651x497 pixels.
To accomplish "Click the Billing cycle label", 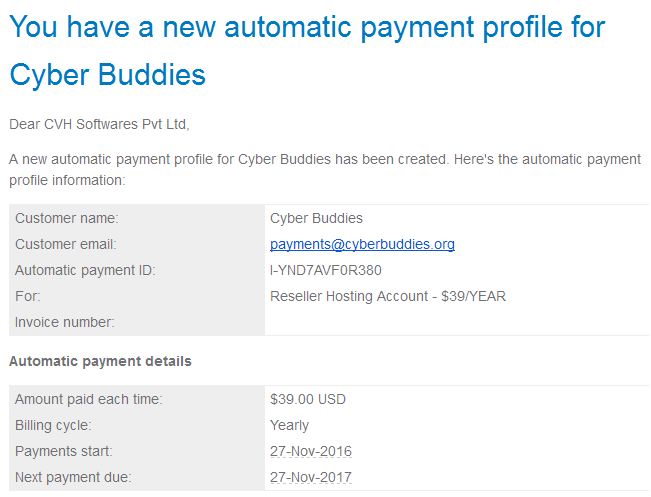I will (x=53, y=425).
